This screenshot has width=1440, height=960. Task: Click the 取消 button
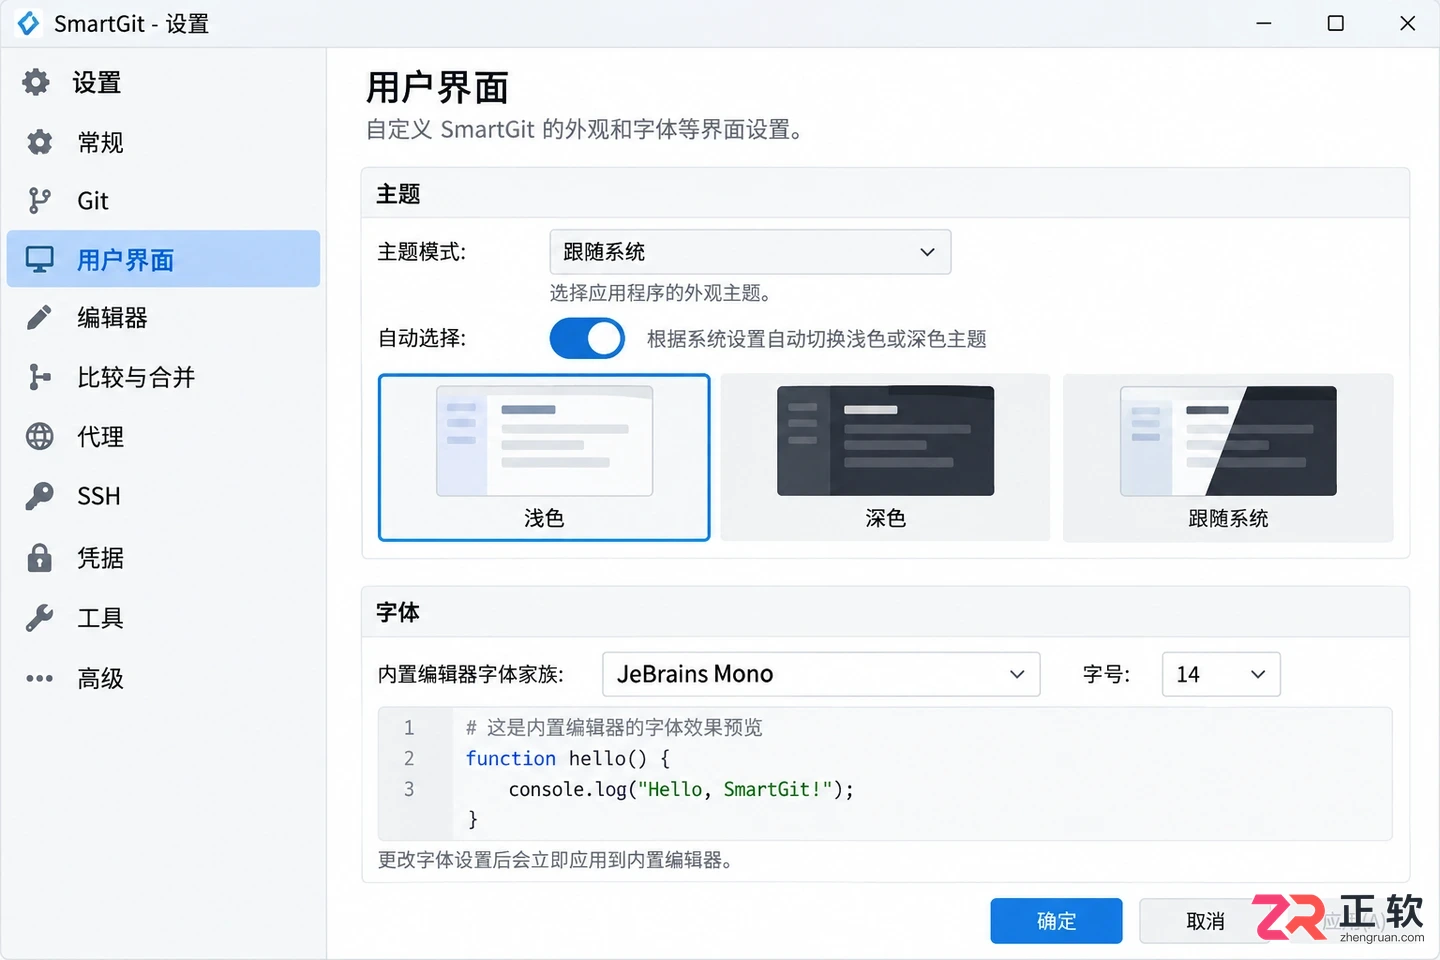1205,921
